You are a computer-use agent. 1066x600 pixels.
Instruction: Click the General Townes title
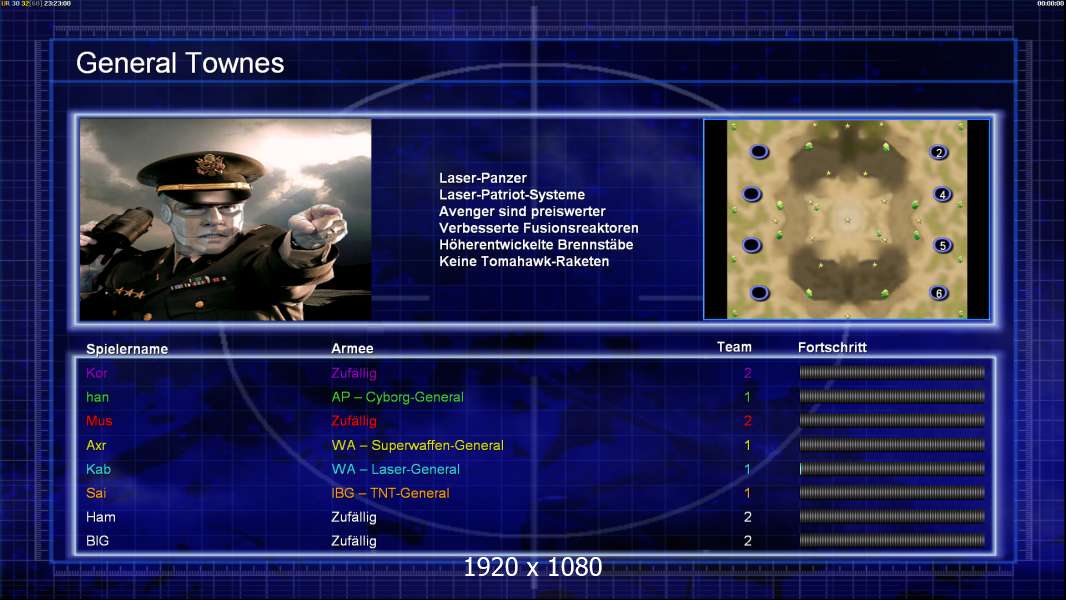(x=180, y=63)
